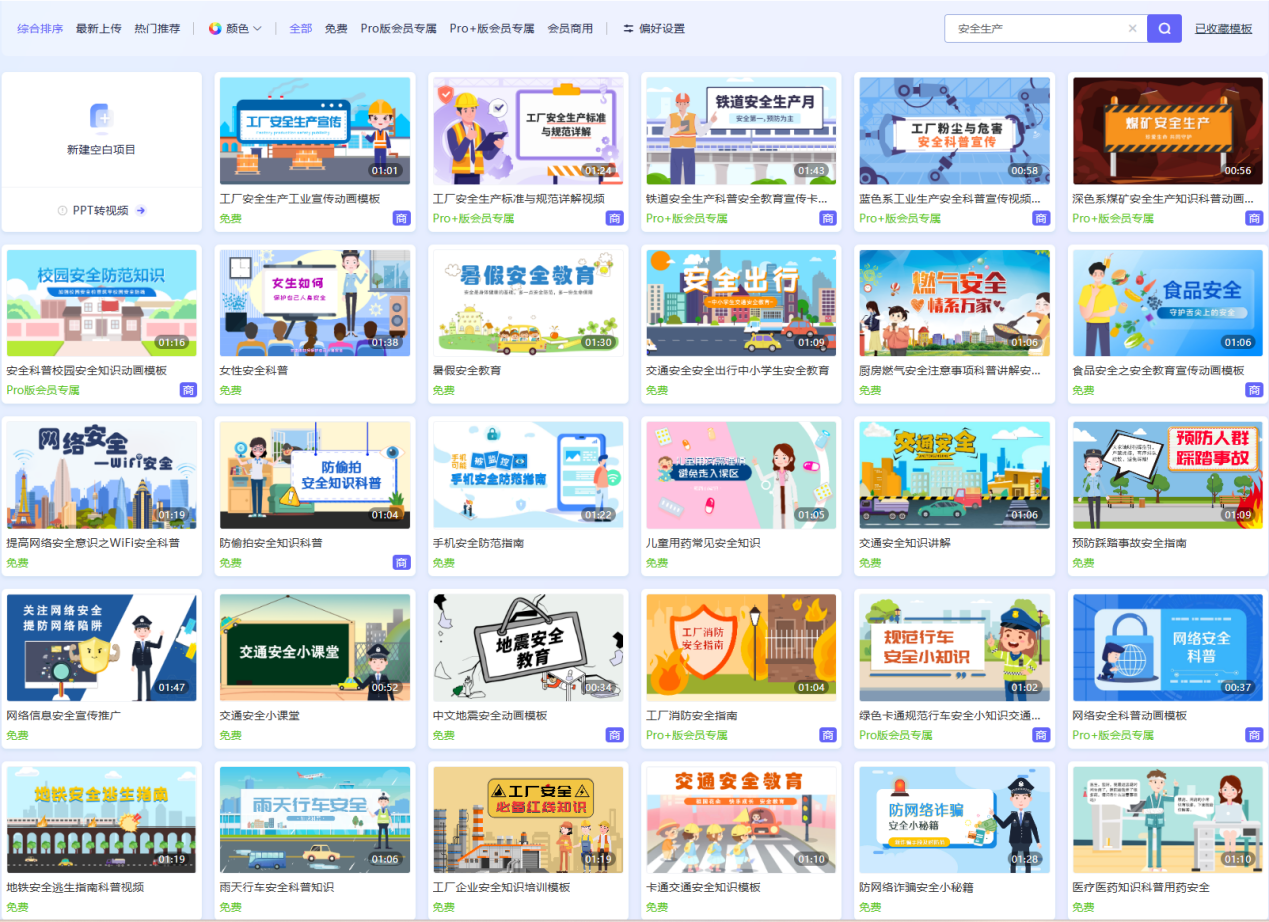Expand the 颜色 dropdown
The height and width of the screenshot is (922, 1269).
(237, 28)
